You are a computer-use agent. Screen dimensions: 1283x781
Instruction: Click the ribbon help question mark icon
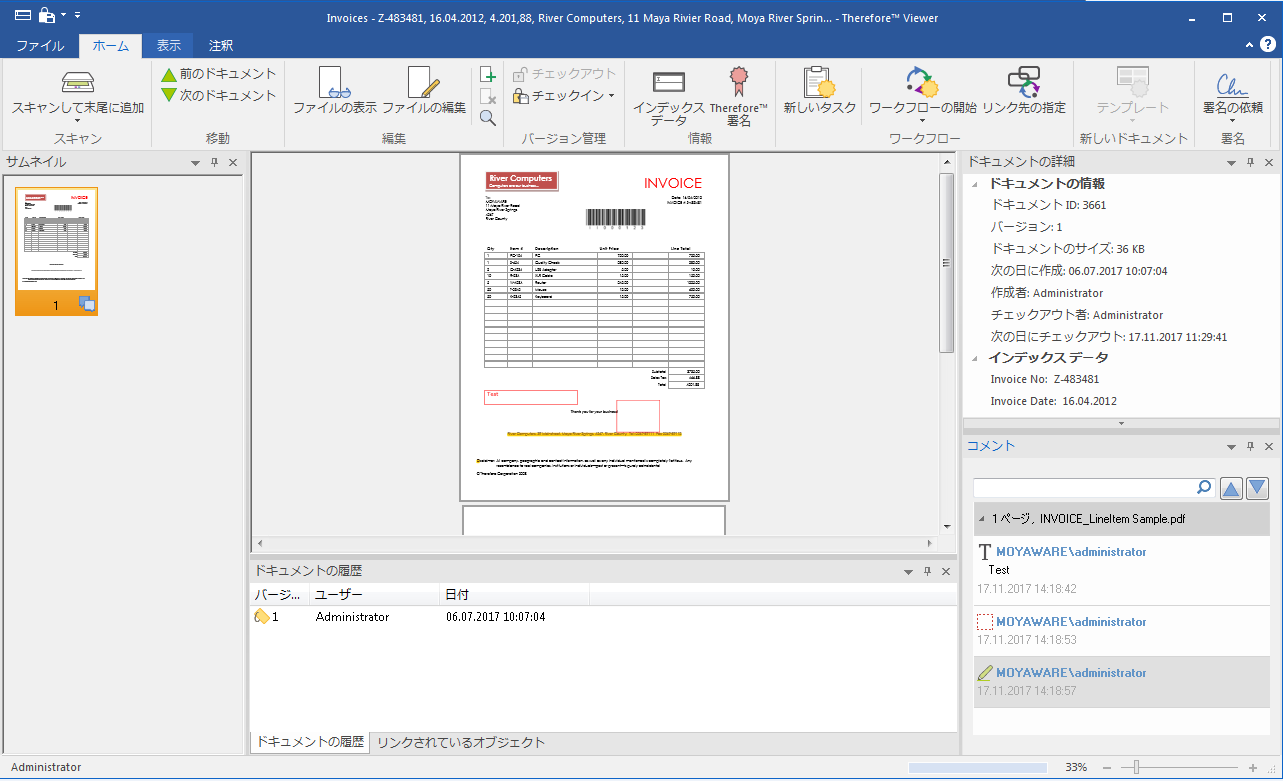tap(1267, 45)
